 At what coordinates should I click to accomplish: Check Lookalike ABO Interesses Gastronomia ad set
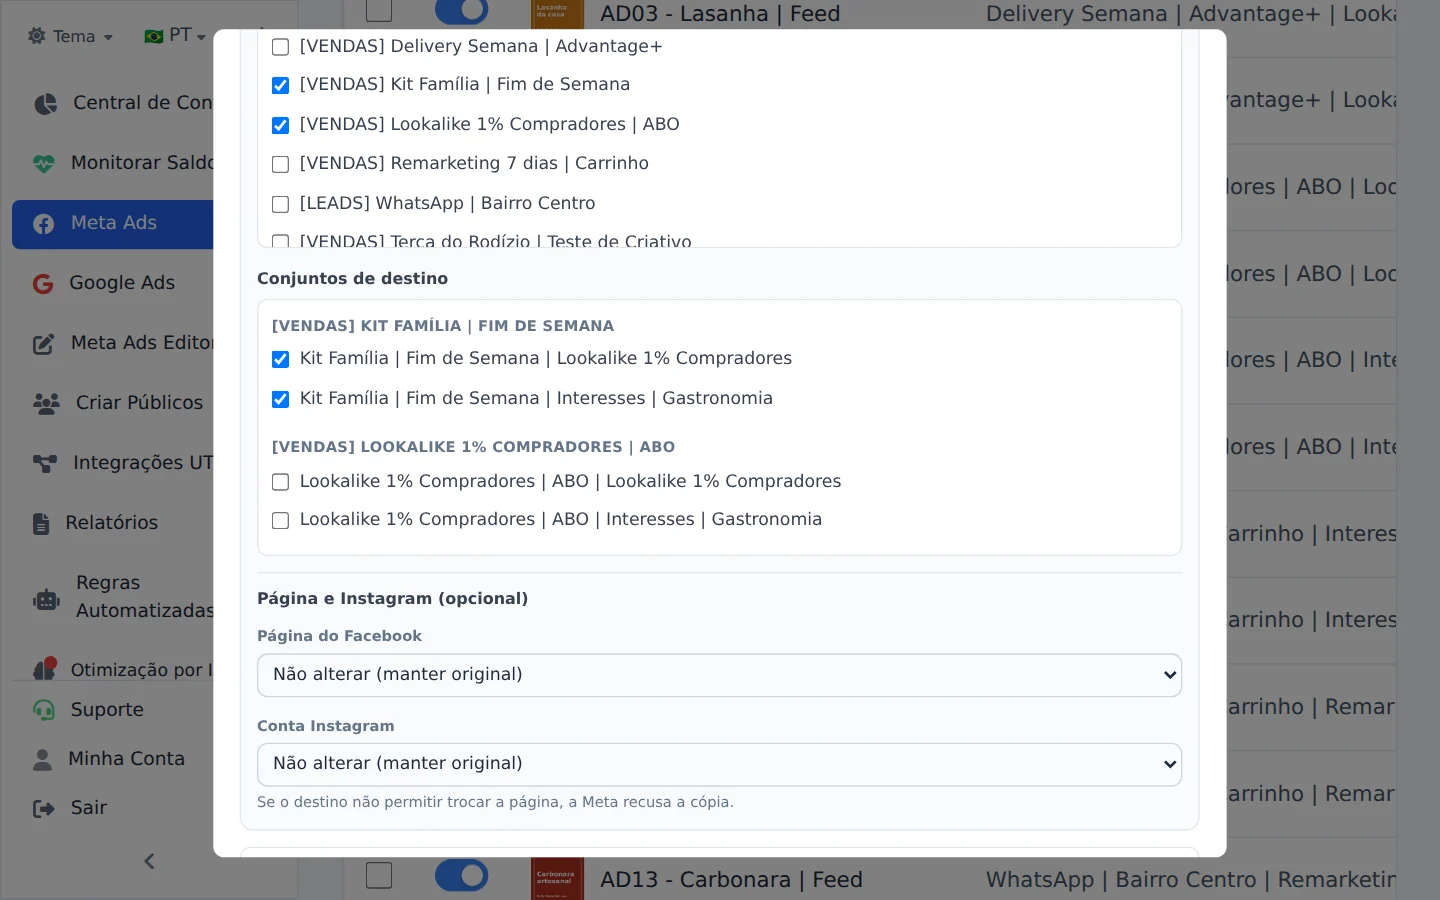pos(281,520)
